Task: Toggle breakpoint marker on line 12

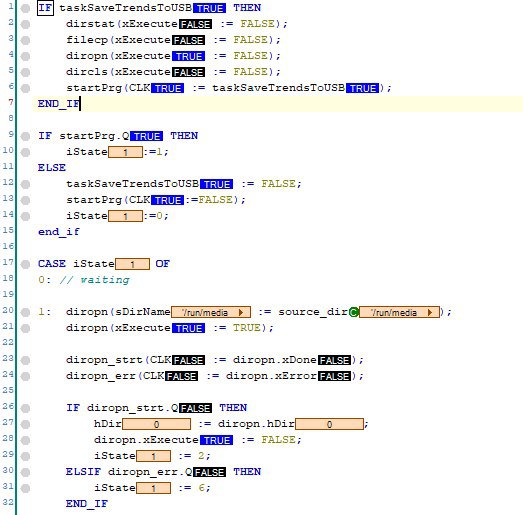Action: pyautogui.click(x=25, y=184)
